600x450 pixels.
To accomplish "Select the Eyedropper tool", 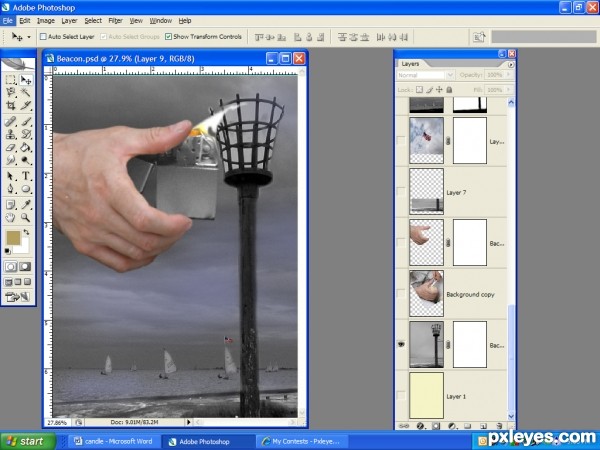I will point(26,205).
